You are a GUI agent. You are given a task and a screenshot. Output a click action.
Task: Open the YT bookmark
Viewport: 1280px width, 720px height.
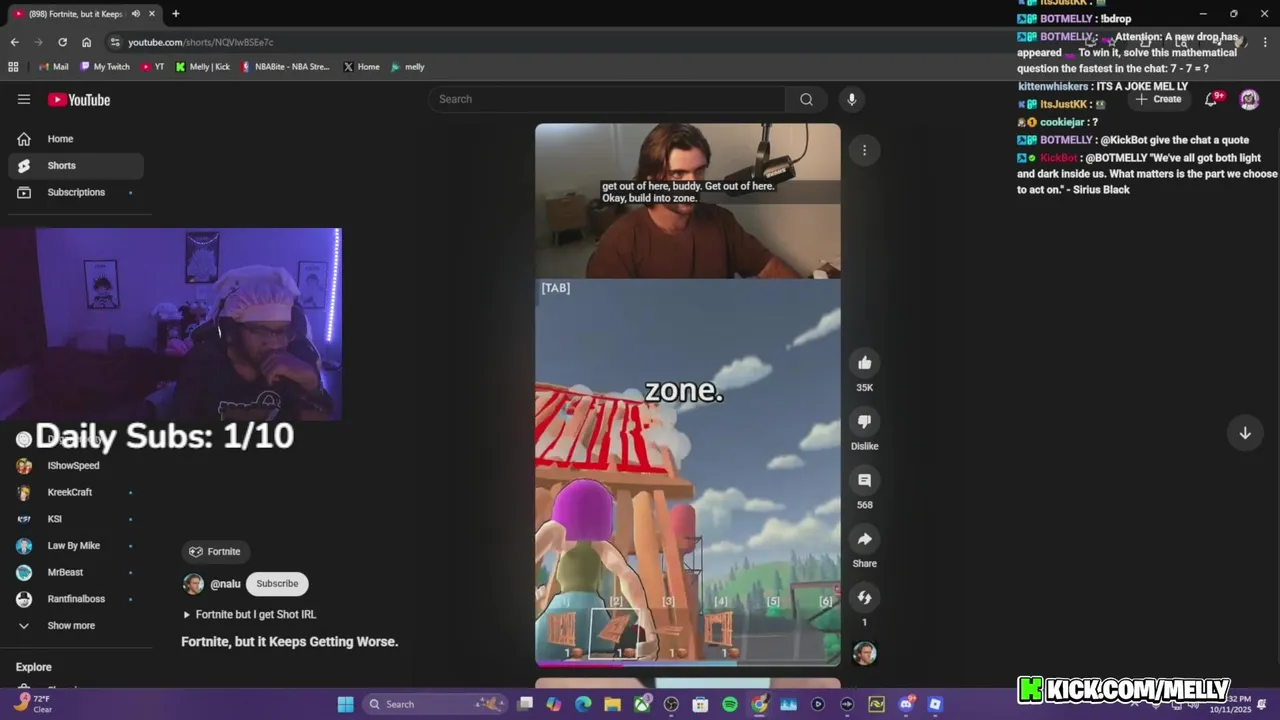pos(152,67)
